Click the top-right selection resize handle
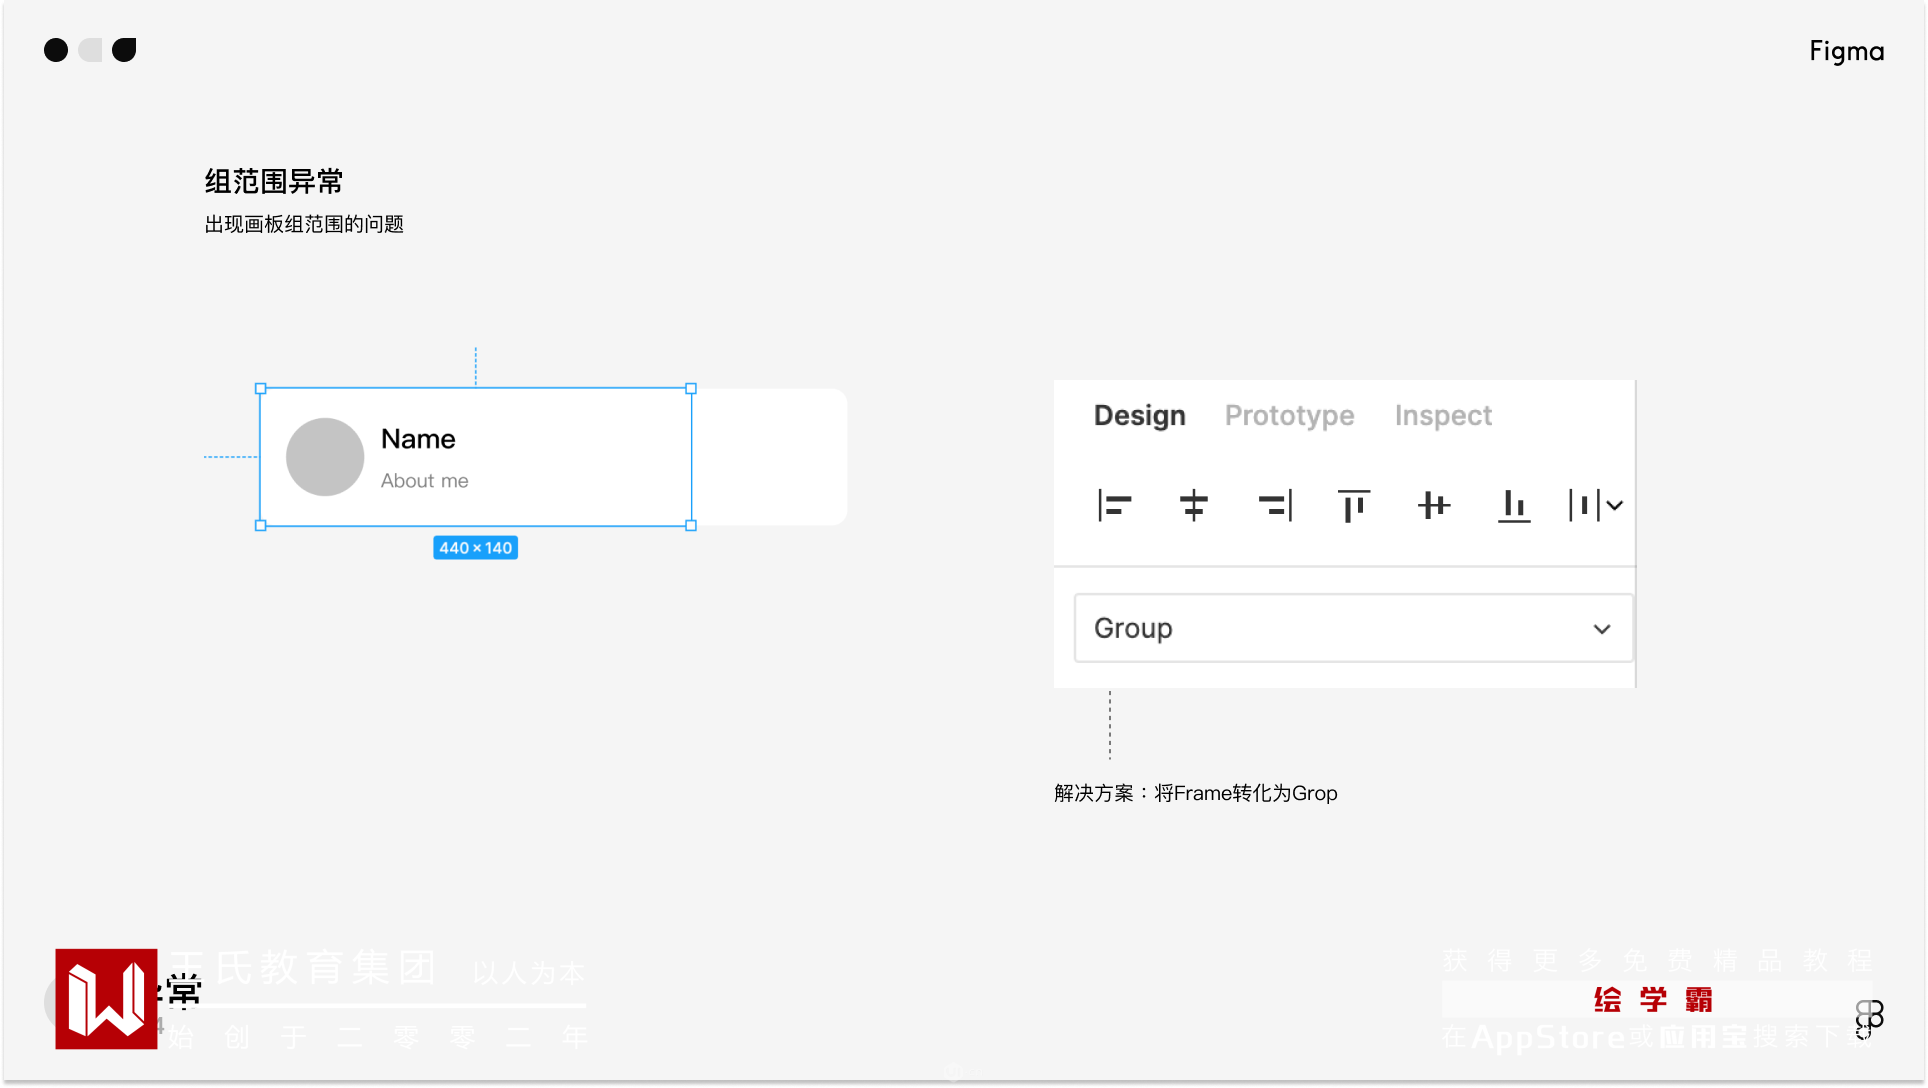 (x=691, y=388)
